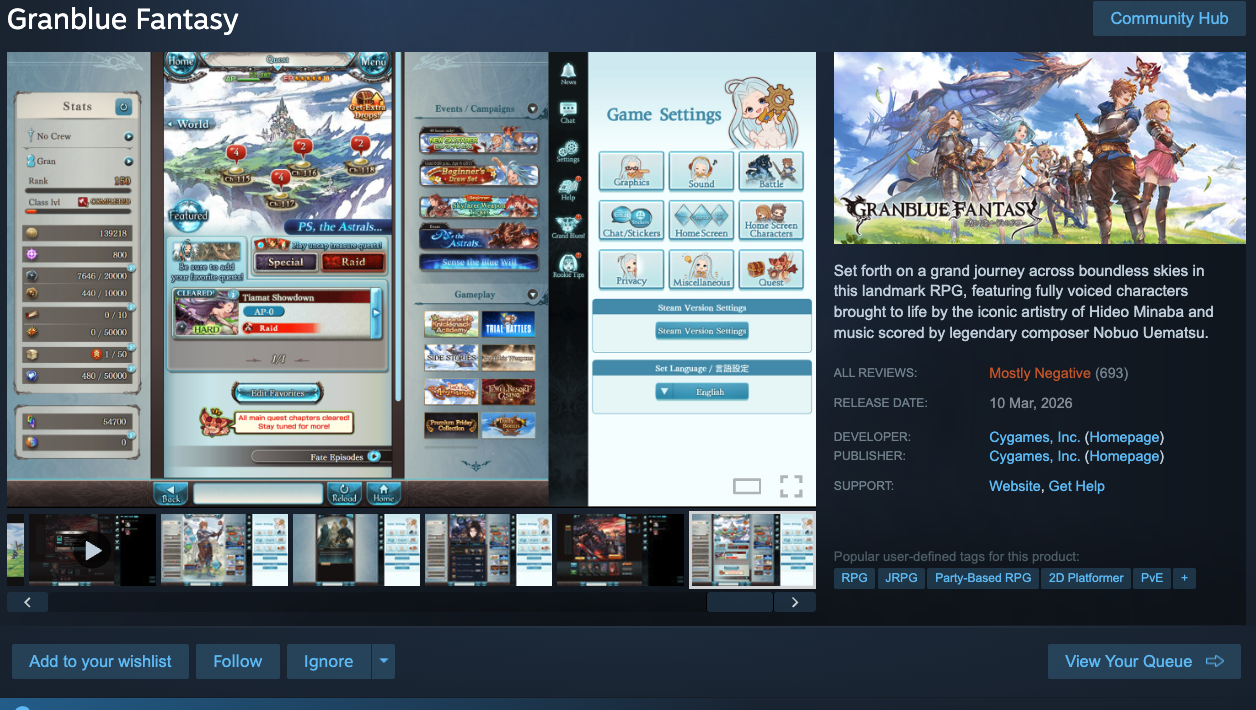This screenshot has height=710, width=1256.
Task: Open the publisher's Homepage link
Action: pyautogui.click(x=1124, y=456)
